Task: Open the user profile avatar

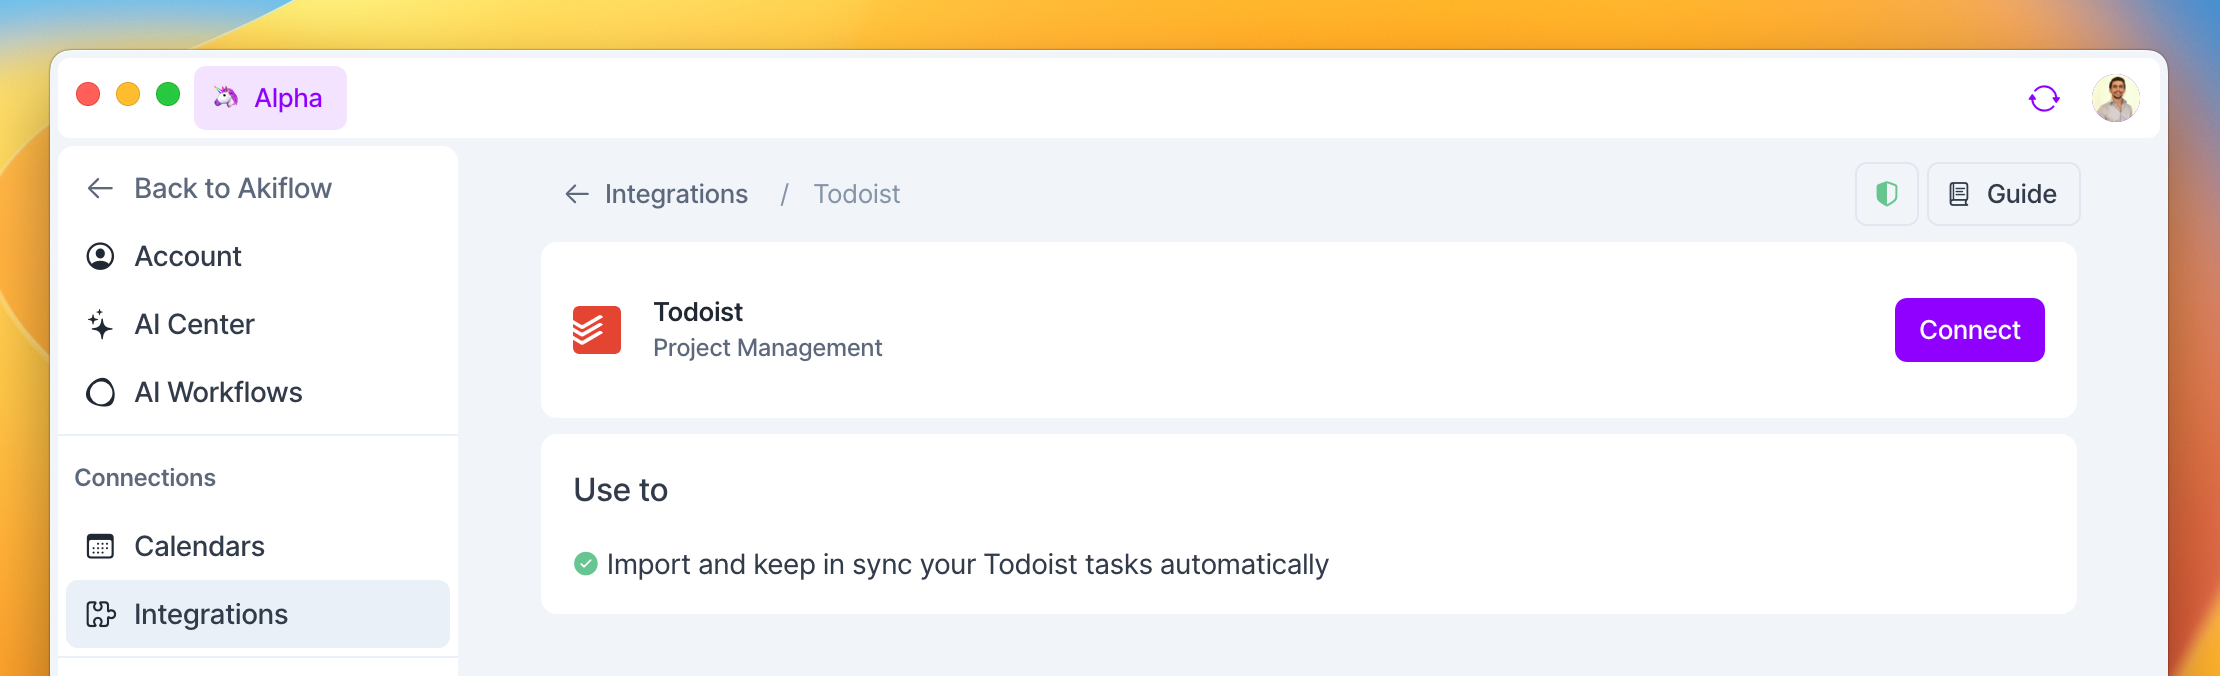Action: pos(2116,98)
